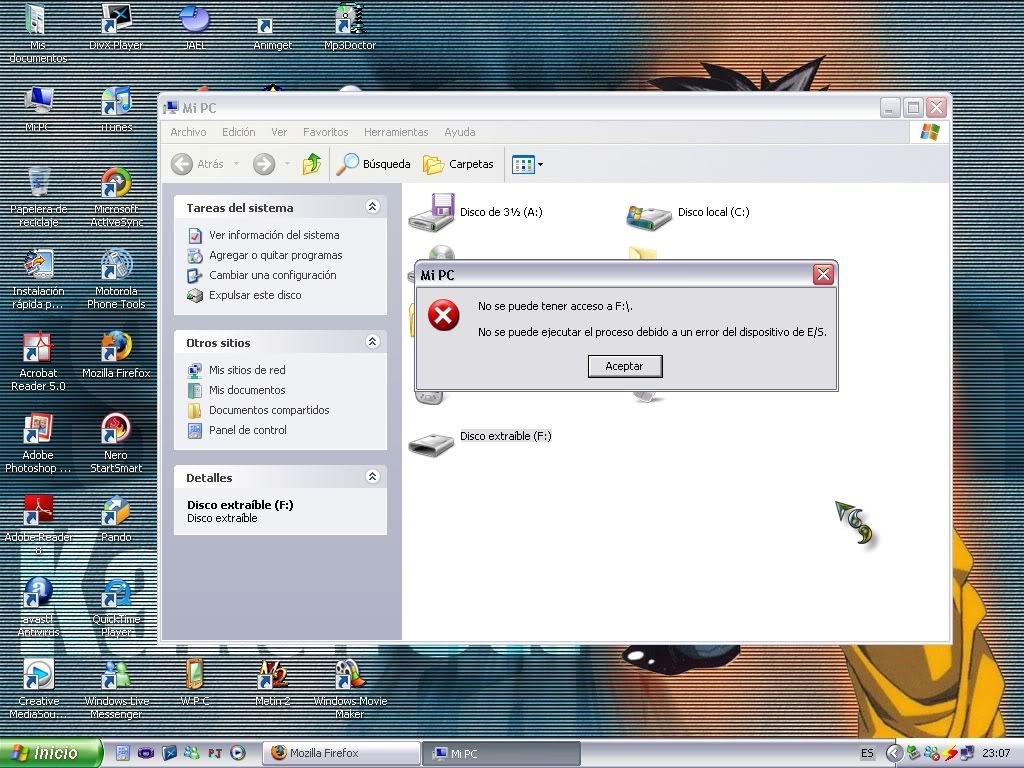Select Disco extraíble (F:) drive icon
The height and width of the screenshot is (768, 1024).
432,441
